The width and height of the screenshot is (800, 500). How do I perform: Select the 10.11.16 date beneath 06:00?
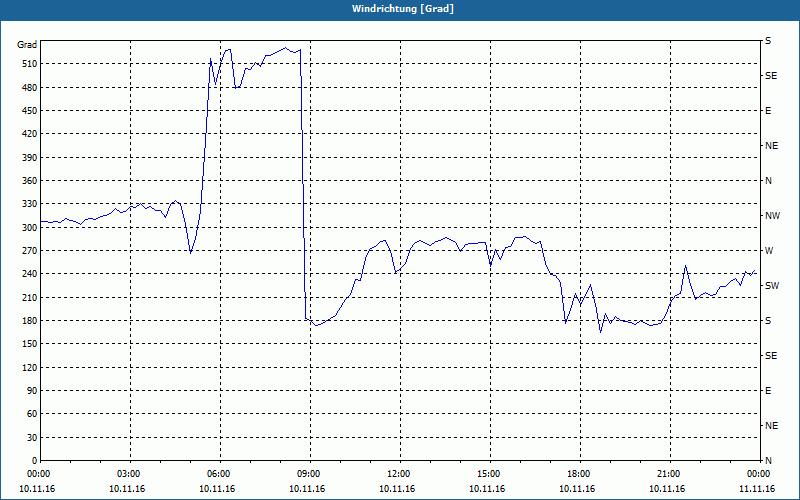[x=217, y=489]
